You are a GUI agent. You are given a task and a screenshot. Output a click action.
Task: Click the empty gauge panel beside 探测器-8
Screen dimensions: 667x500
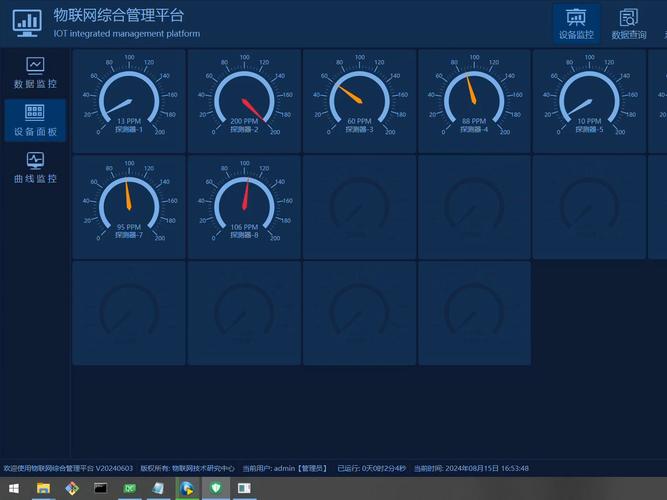click(359, 206)
